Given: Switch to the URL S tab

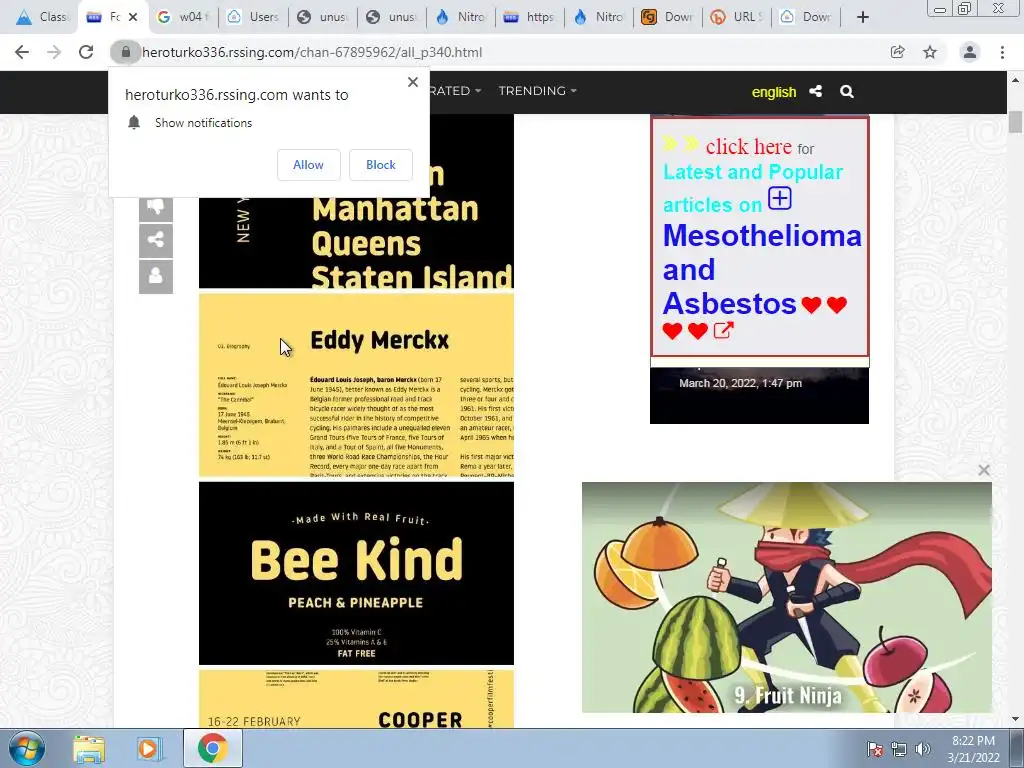Looking at the screenshot, I should tap(736, 17).
